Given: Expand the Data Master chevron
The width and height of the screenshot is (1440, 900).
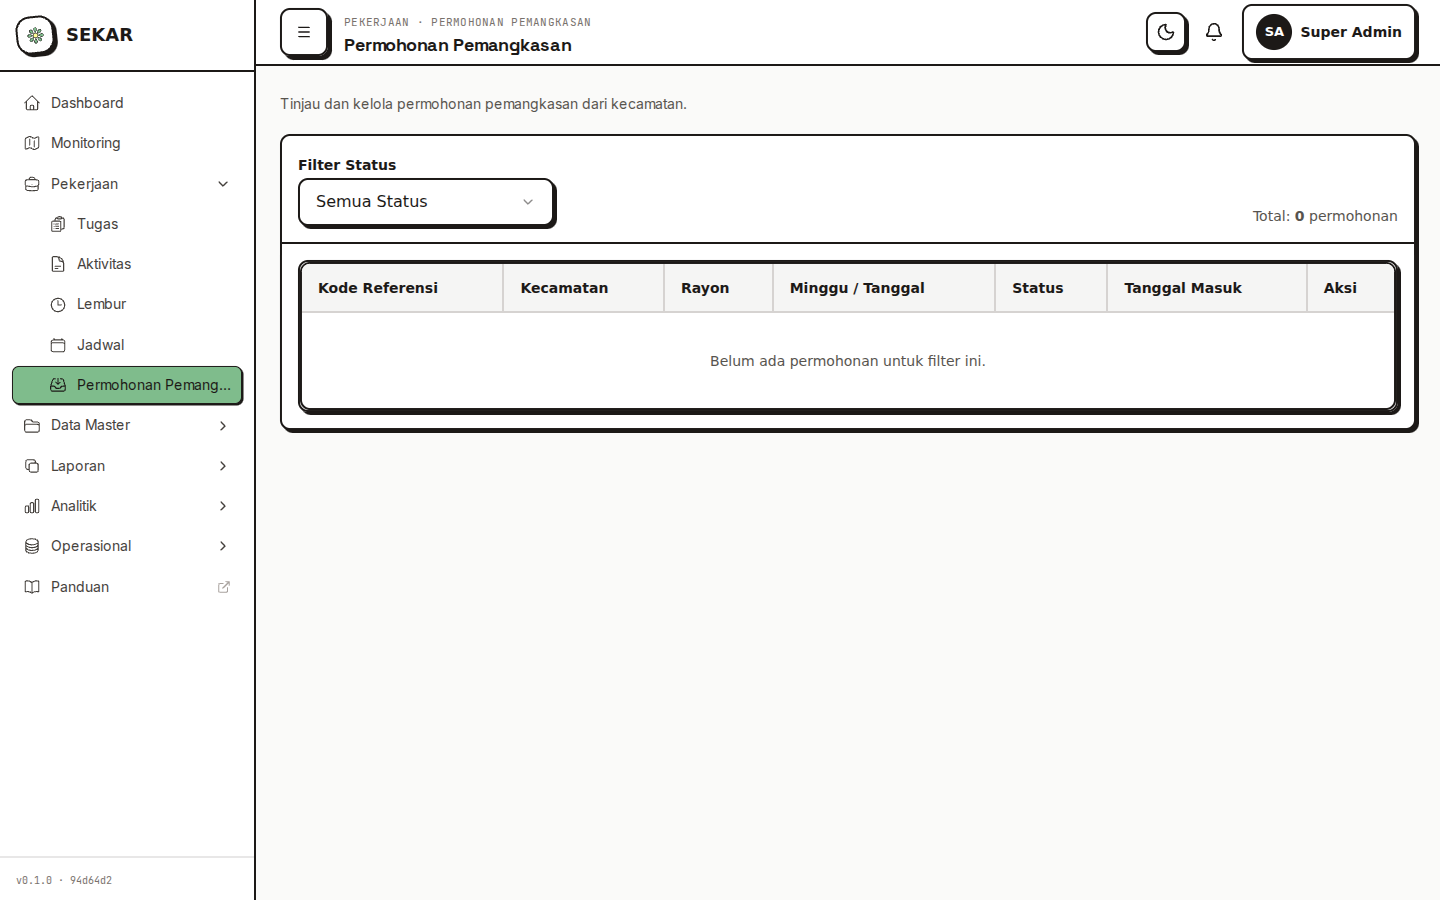Looking at the screenshot, I should (223, 425).
